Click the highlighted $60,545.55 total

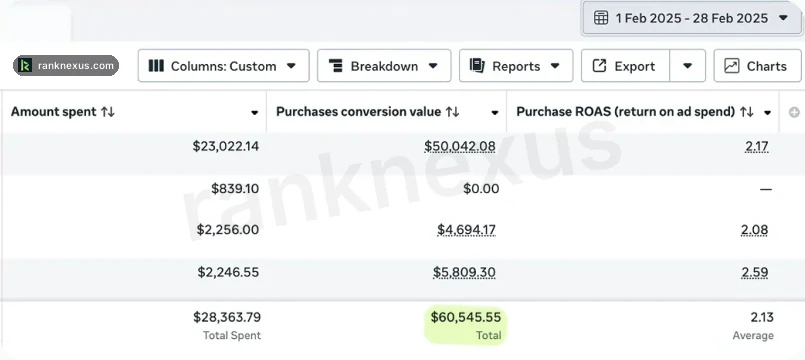[x=466, y=317]
